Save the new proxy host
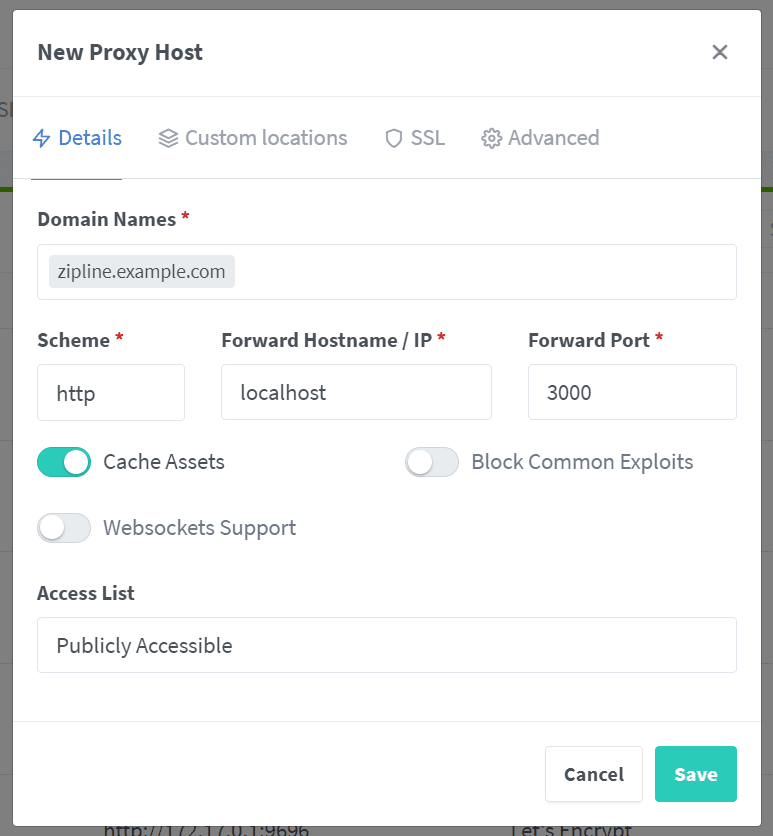This screenshot has width=773, height=836. pyautogui.click(x=696, y=774)
